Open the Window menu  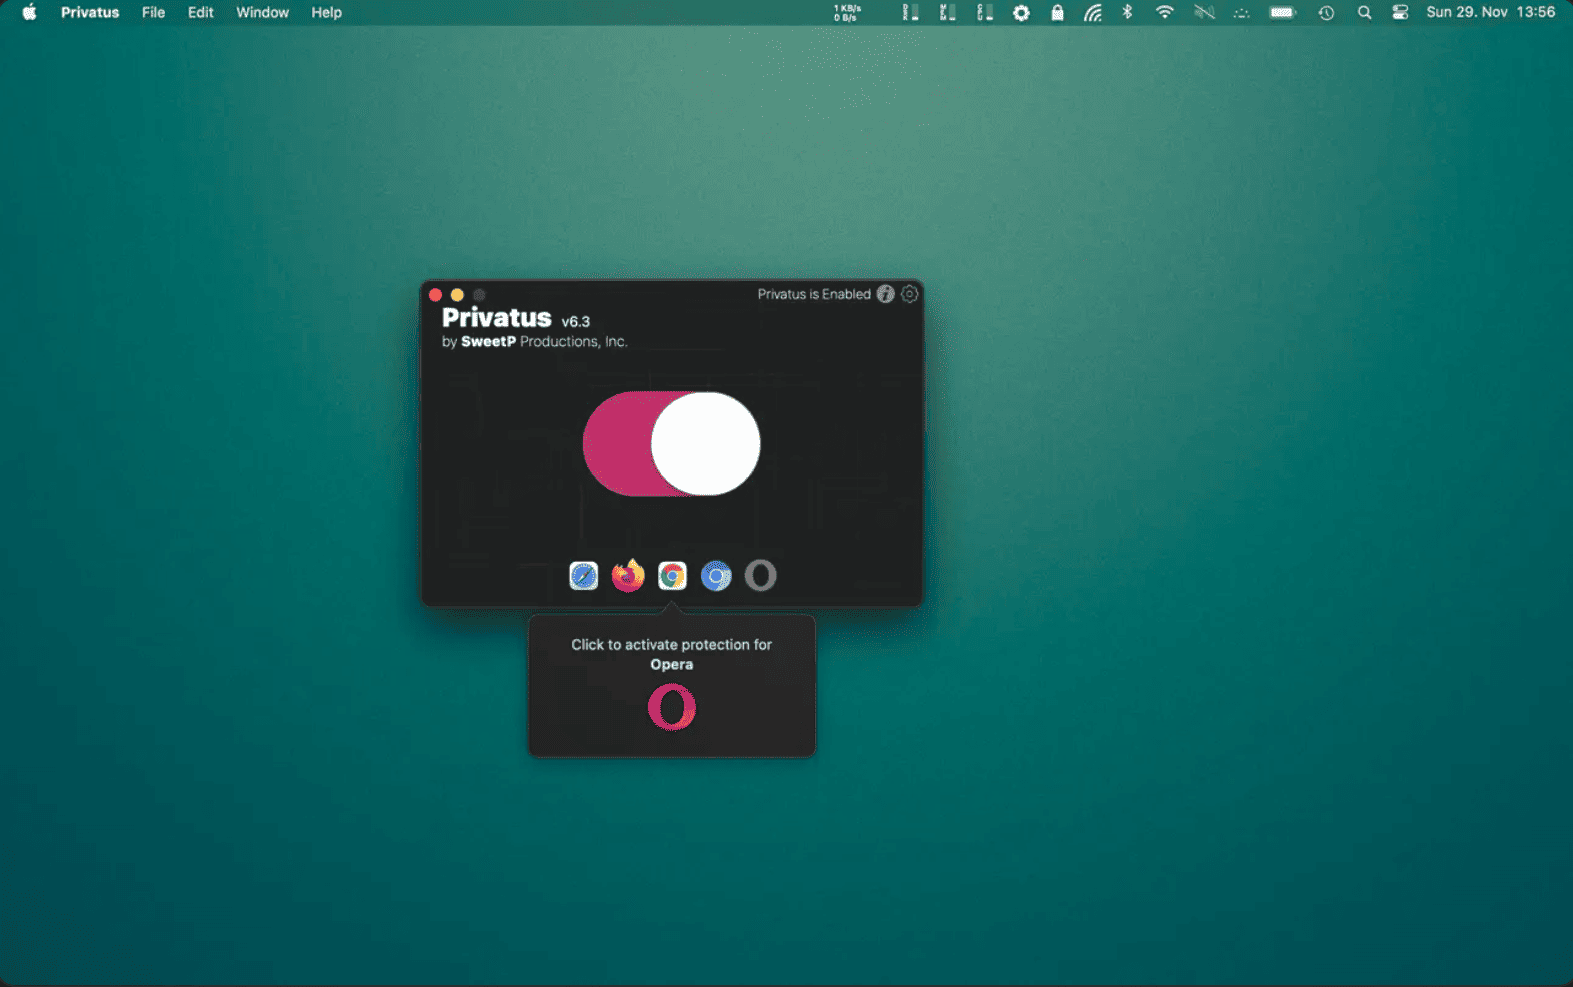[x=262, y=12]
